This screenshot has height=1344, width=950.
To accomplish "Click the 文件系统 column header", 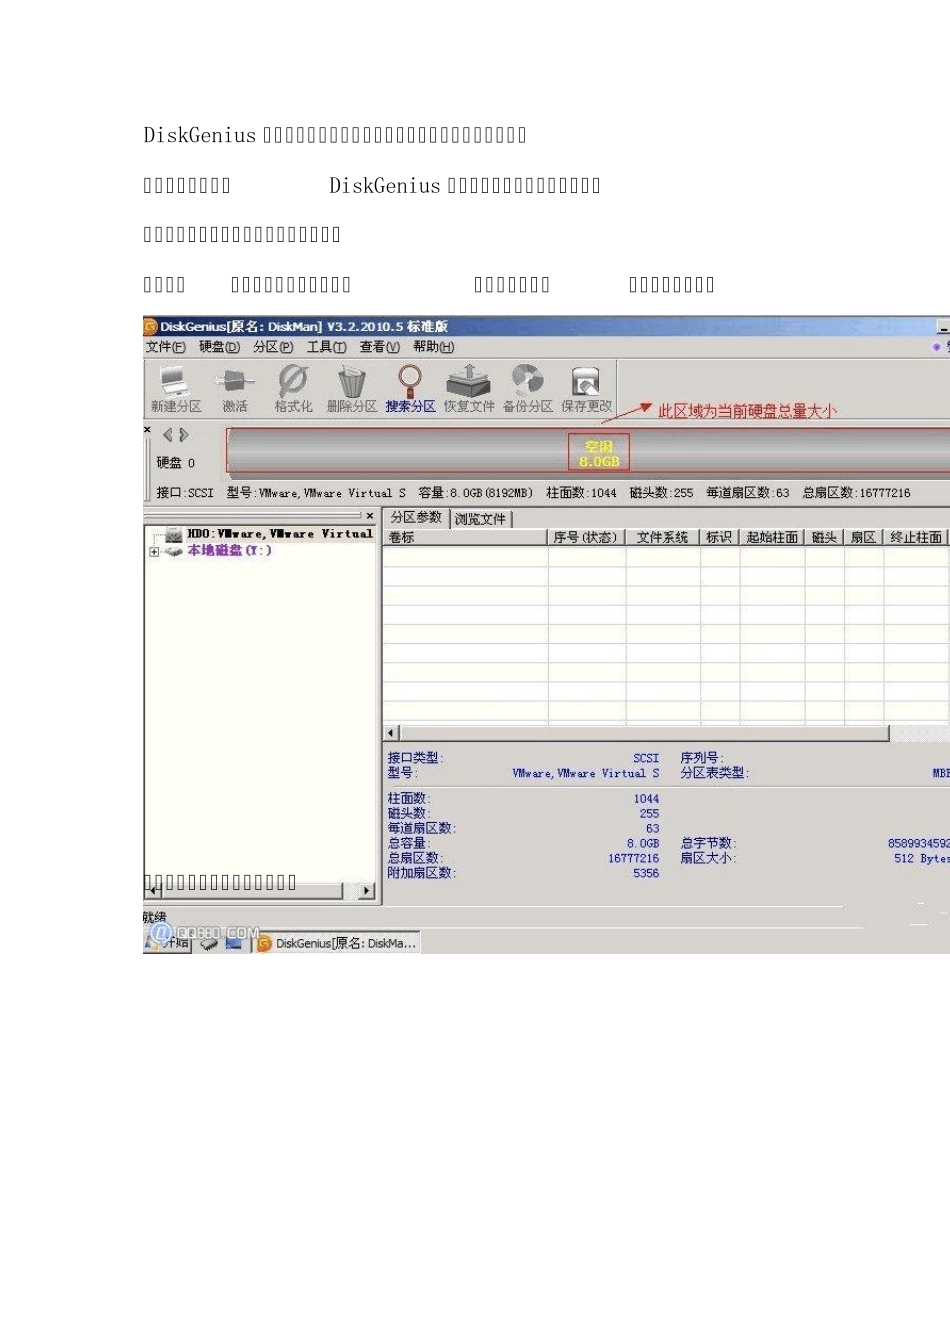I will click(x=663, y=537).
